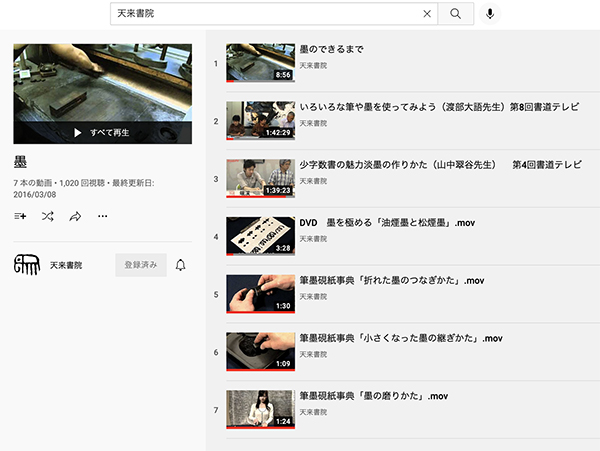Share the playlist via arrow icon
Image resolution: width=600 pixels, height=451 pixels.
tap(75, 216)
